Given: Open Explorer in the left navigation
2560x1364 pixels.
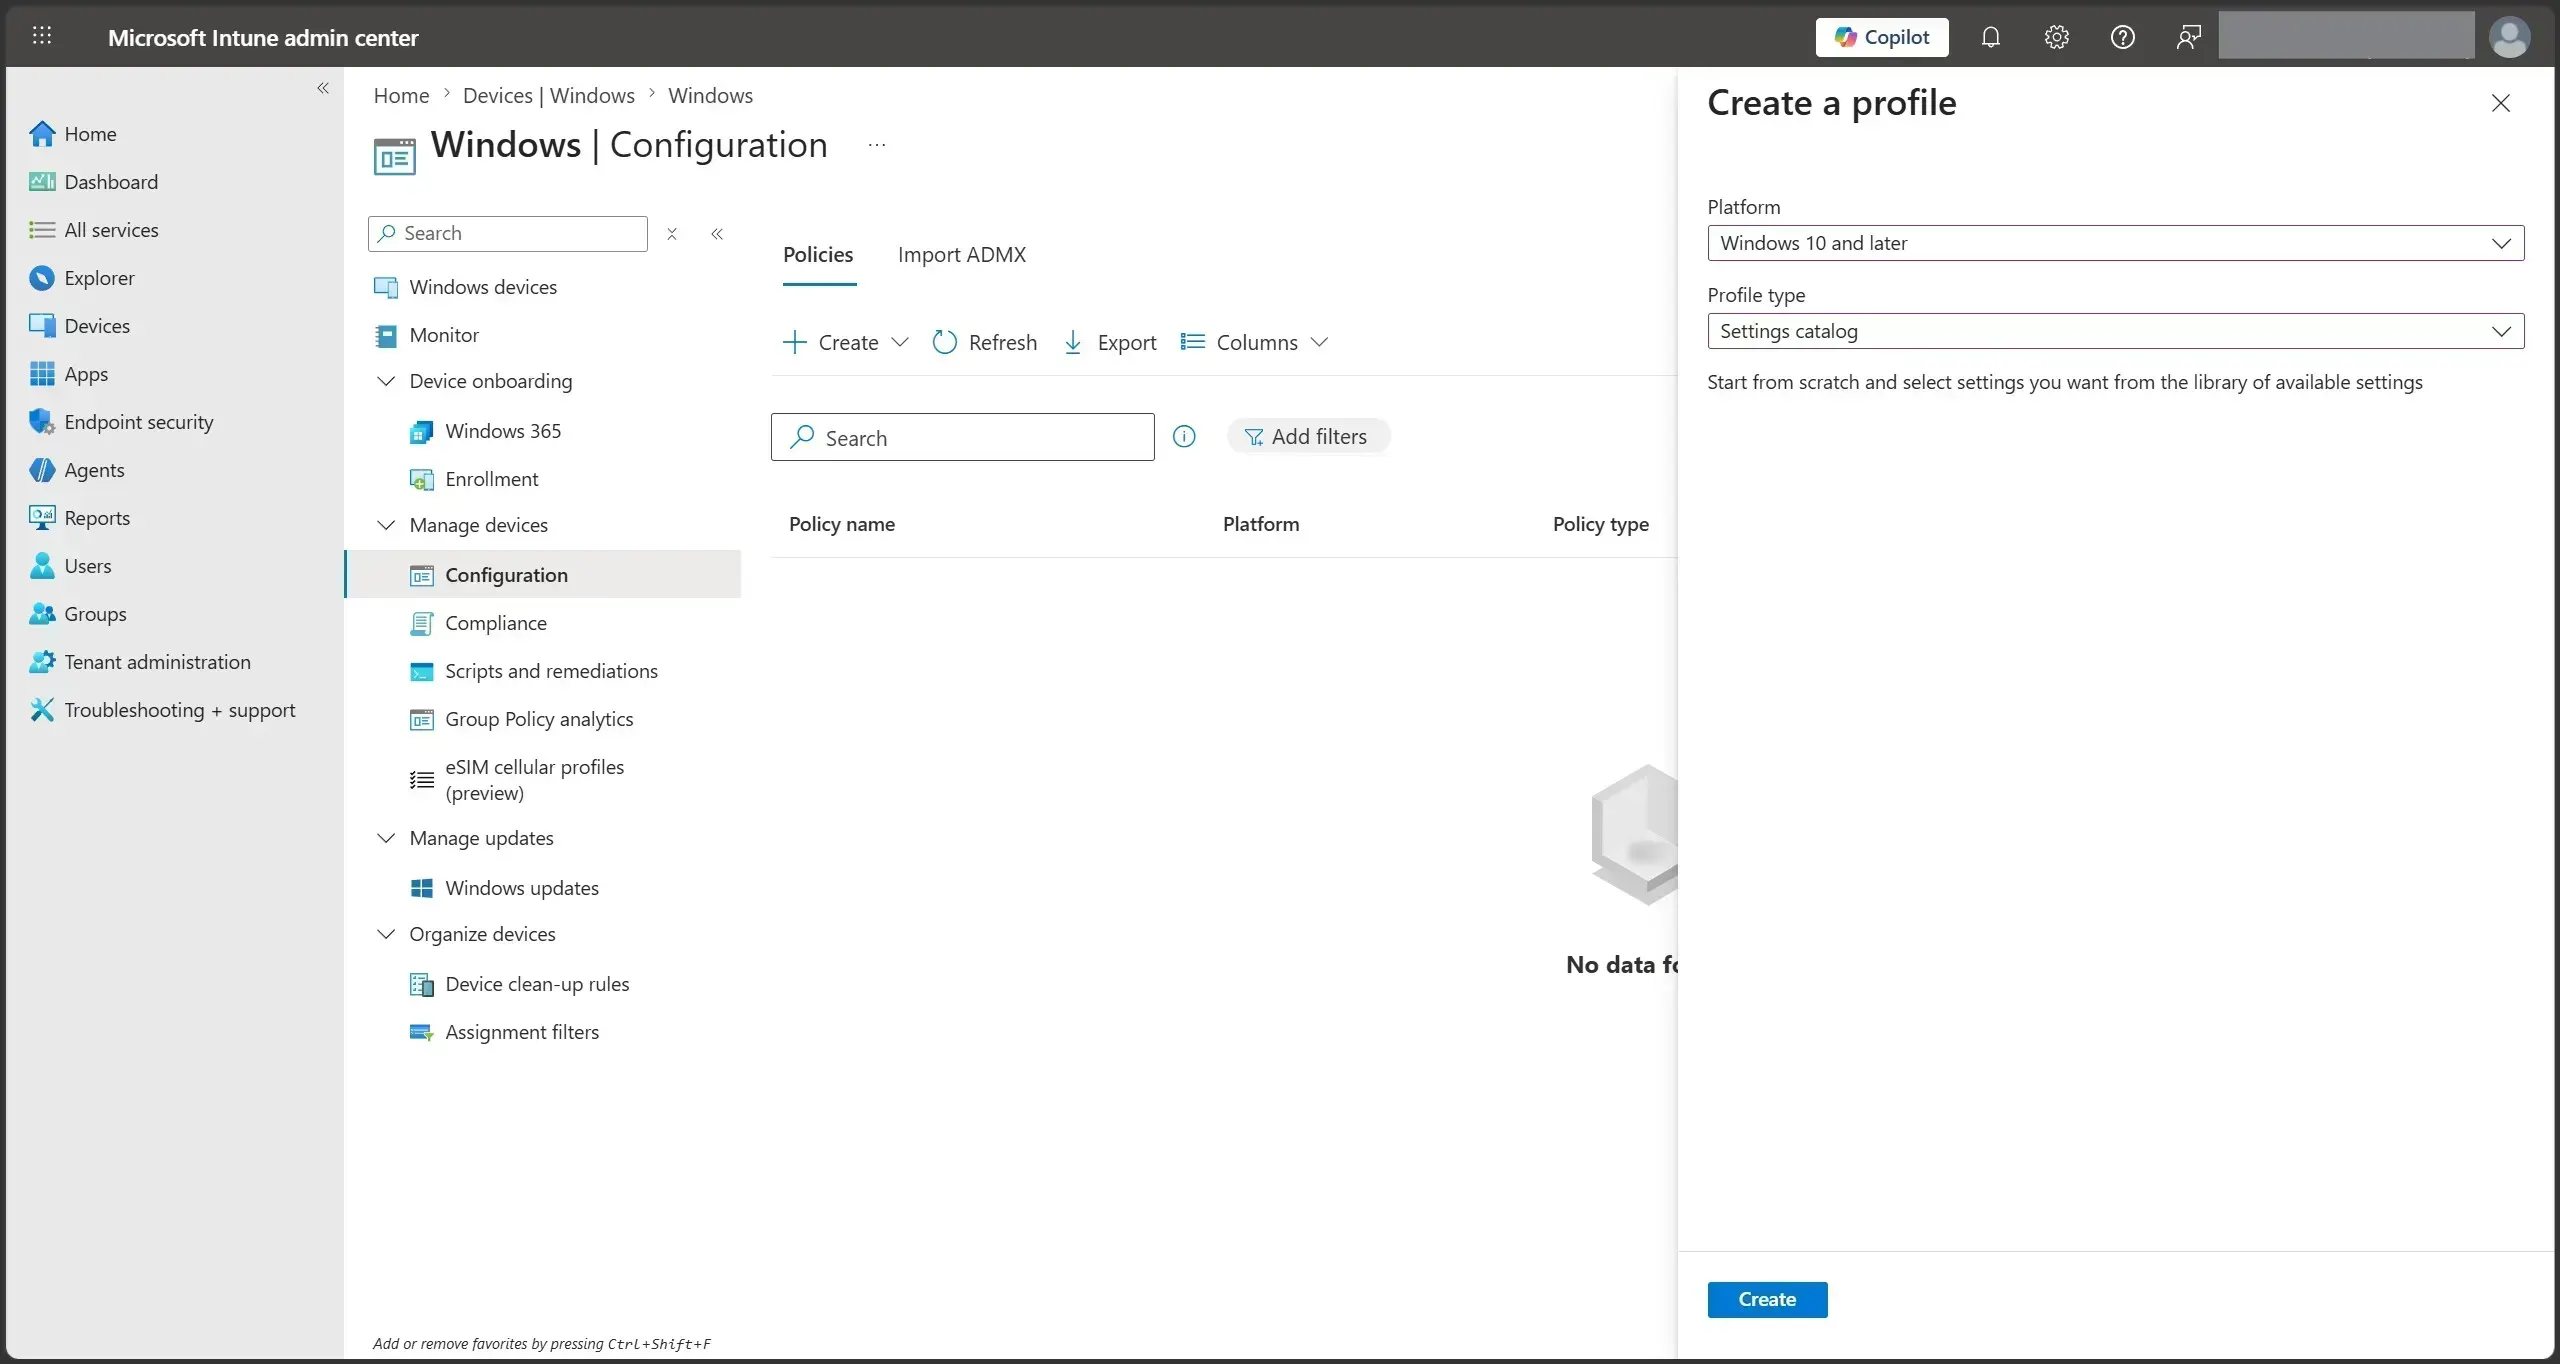Looking at the screenshot, I should (x=99, y=278).
